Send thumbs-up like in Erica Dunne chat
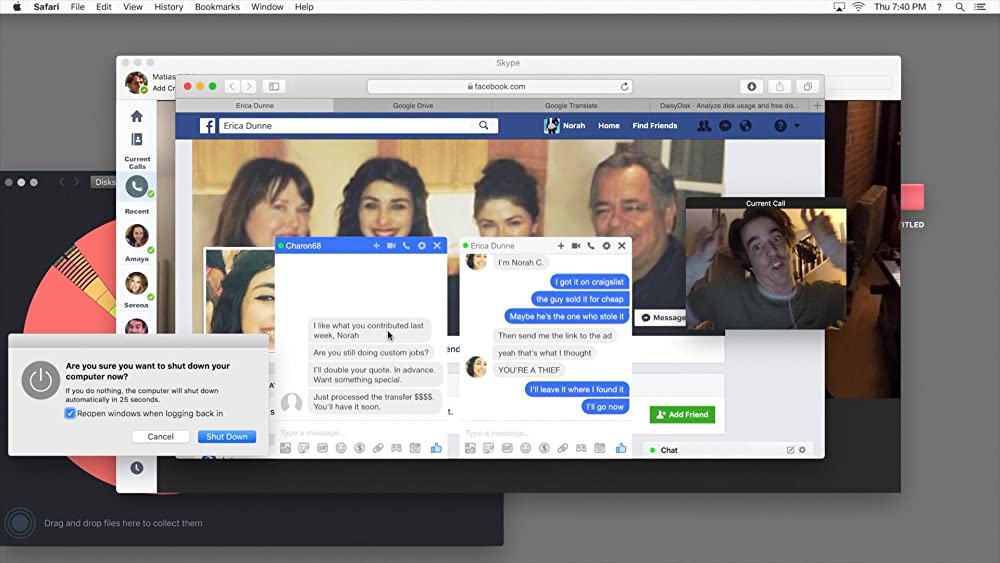The image size is (1000, 563). 621,449
